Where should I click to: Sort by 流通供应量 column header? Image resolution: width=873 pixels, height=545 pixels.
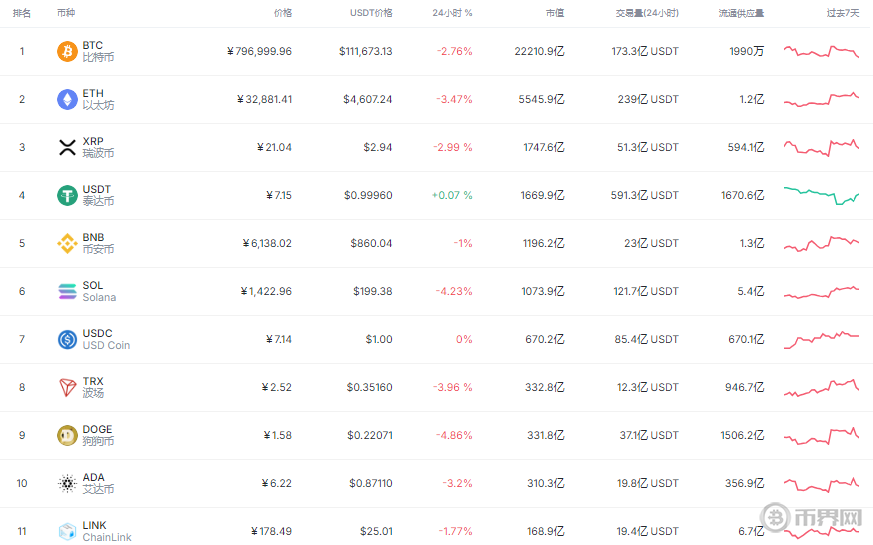740,13
